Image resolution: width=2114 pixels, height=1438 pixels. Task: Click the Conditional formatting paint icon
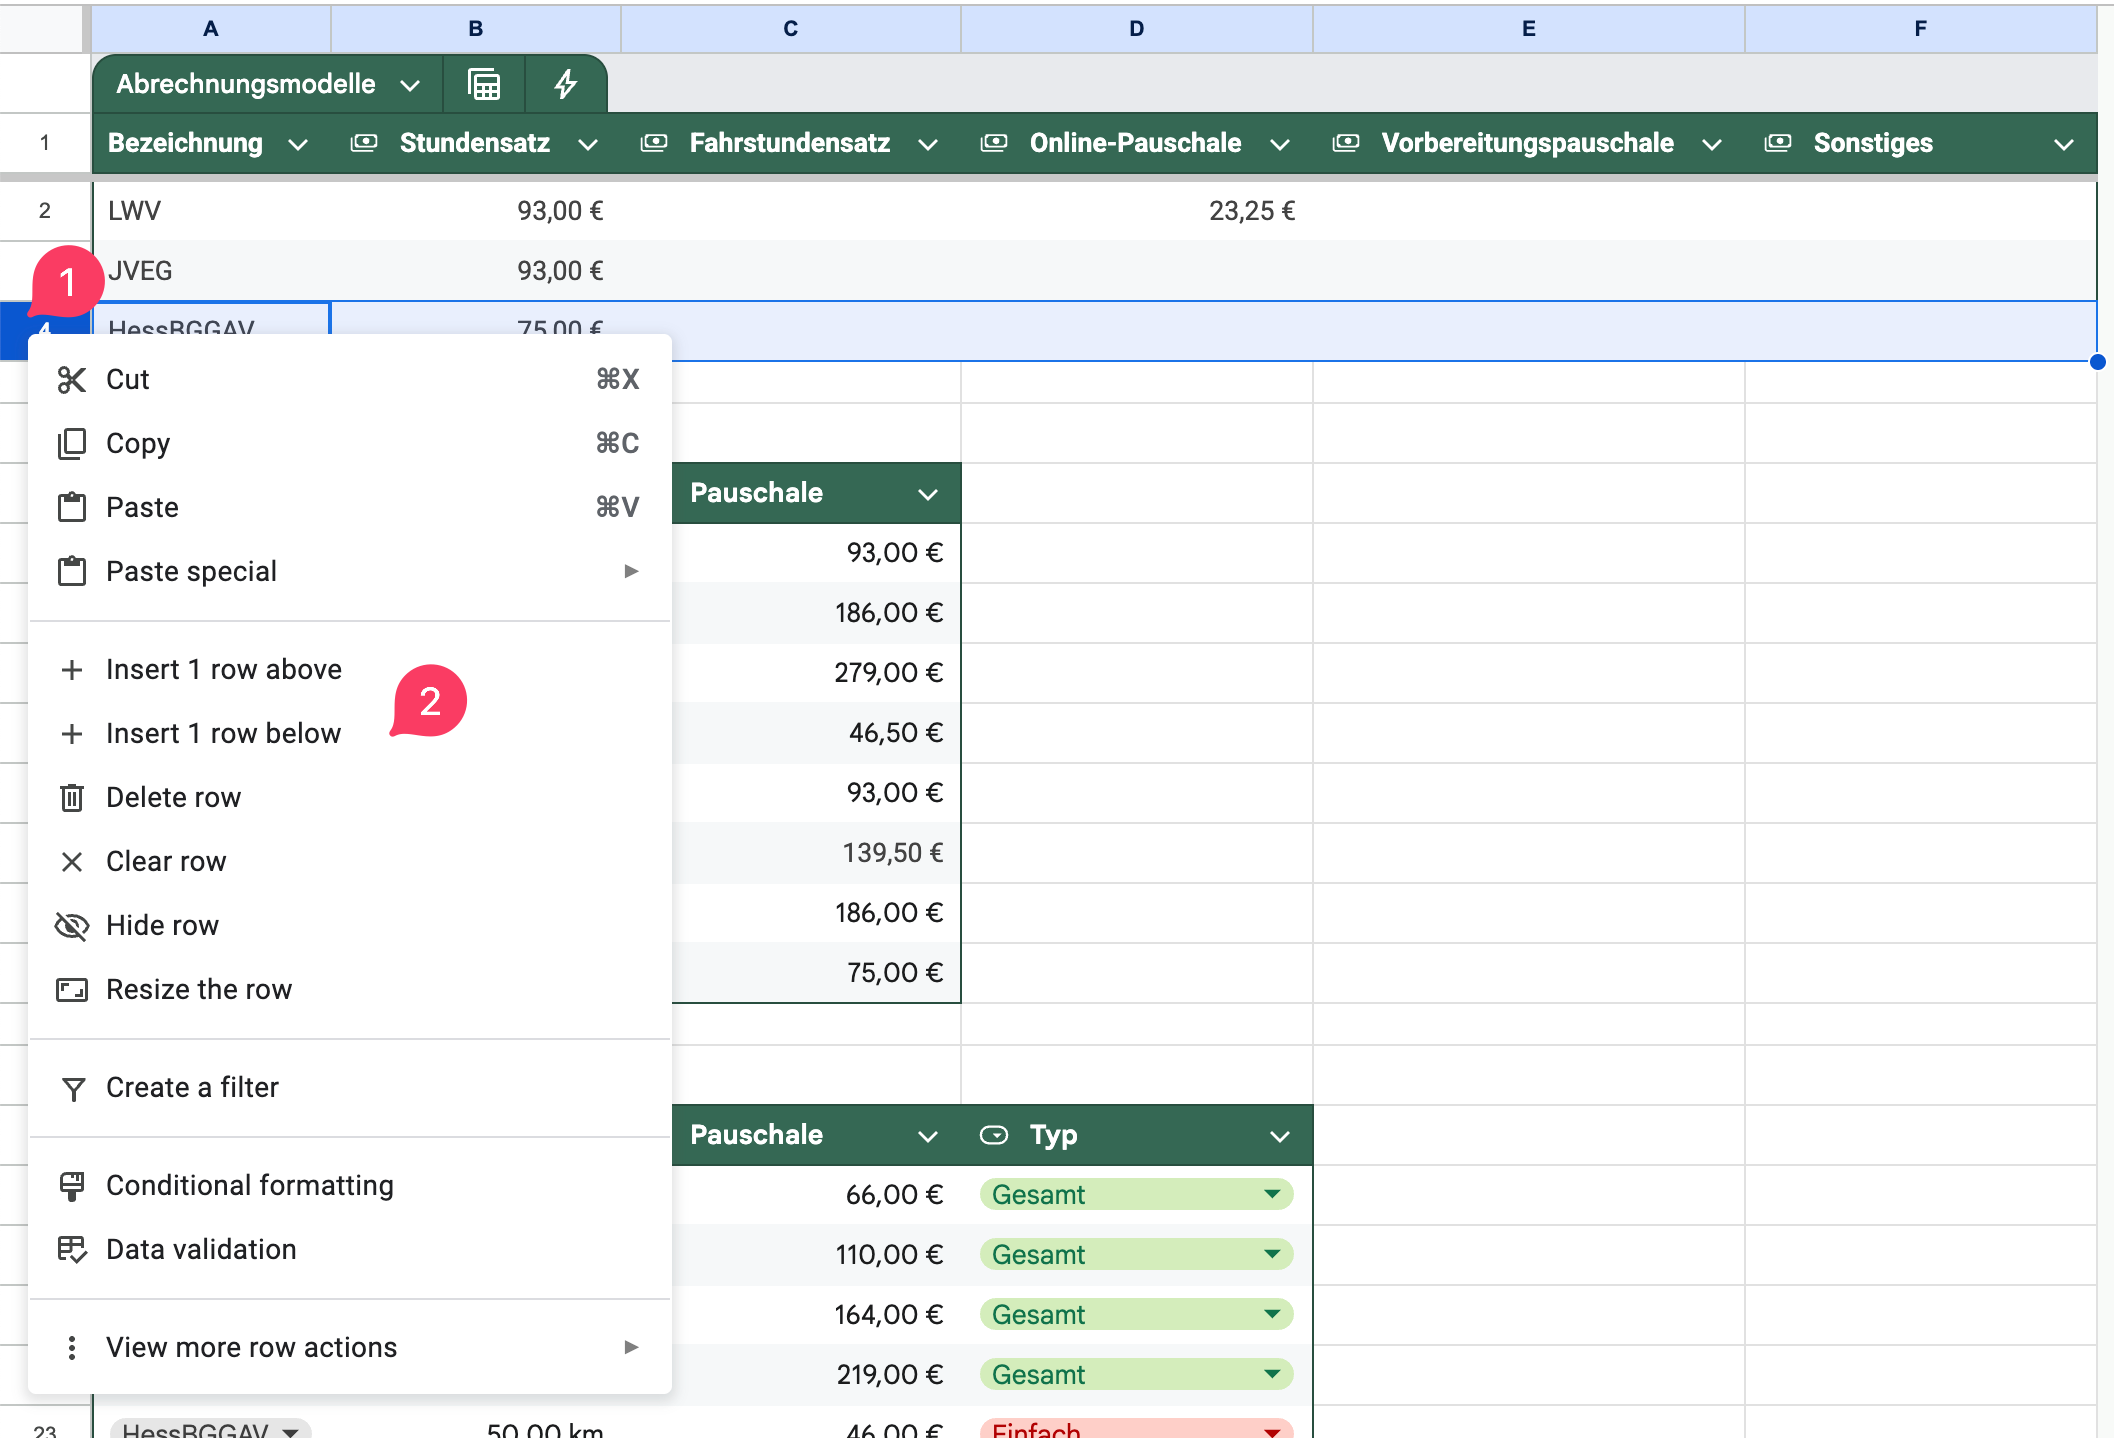tap(71, 1186)
